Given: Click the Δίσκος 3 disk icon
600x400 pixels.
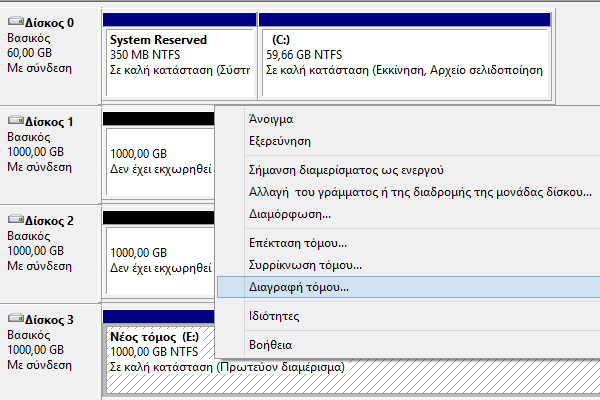Looking at the screenshot, I should click(16, 318).
